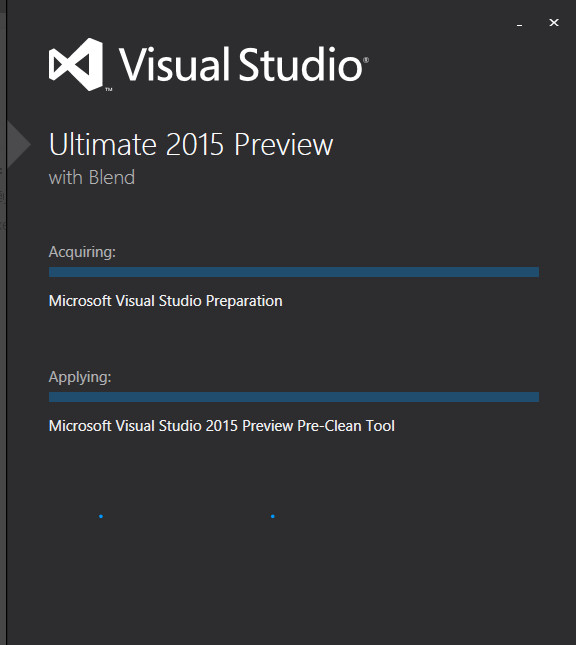576x645 pixels.
Task: Click the word Preview in the large heading
Action: tap(283, 144)
